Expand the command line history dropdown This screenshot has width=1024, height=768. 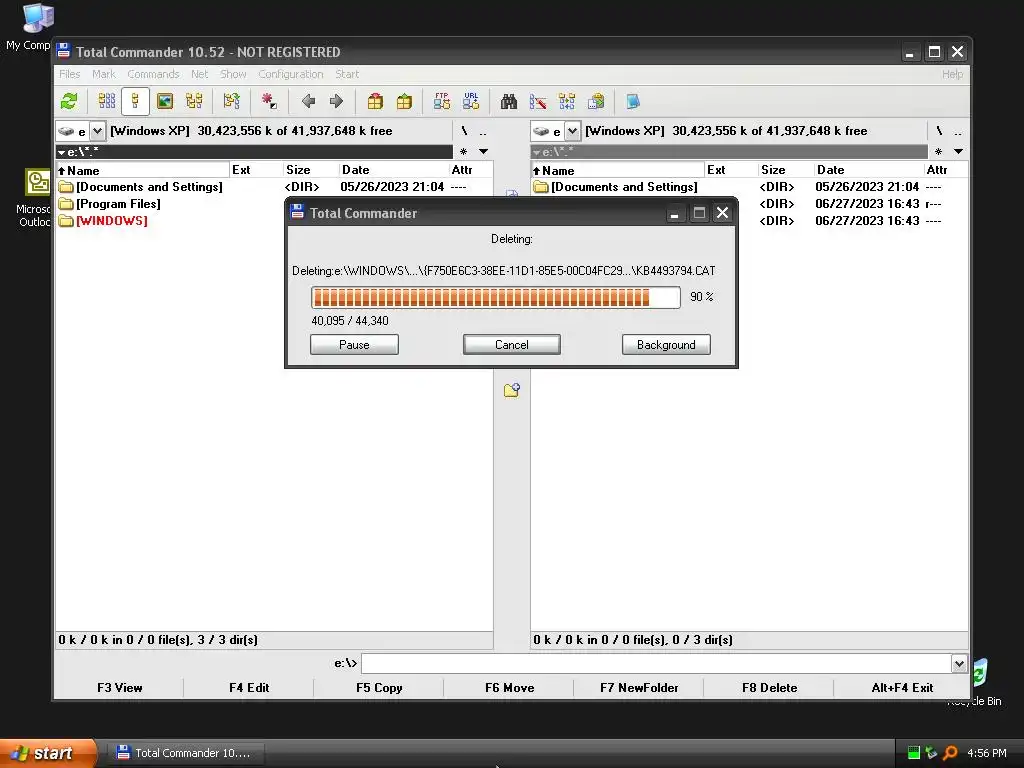pyautogui.click(x=959, y=664)
